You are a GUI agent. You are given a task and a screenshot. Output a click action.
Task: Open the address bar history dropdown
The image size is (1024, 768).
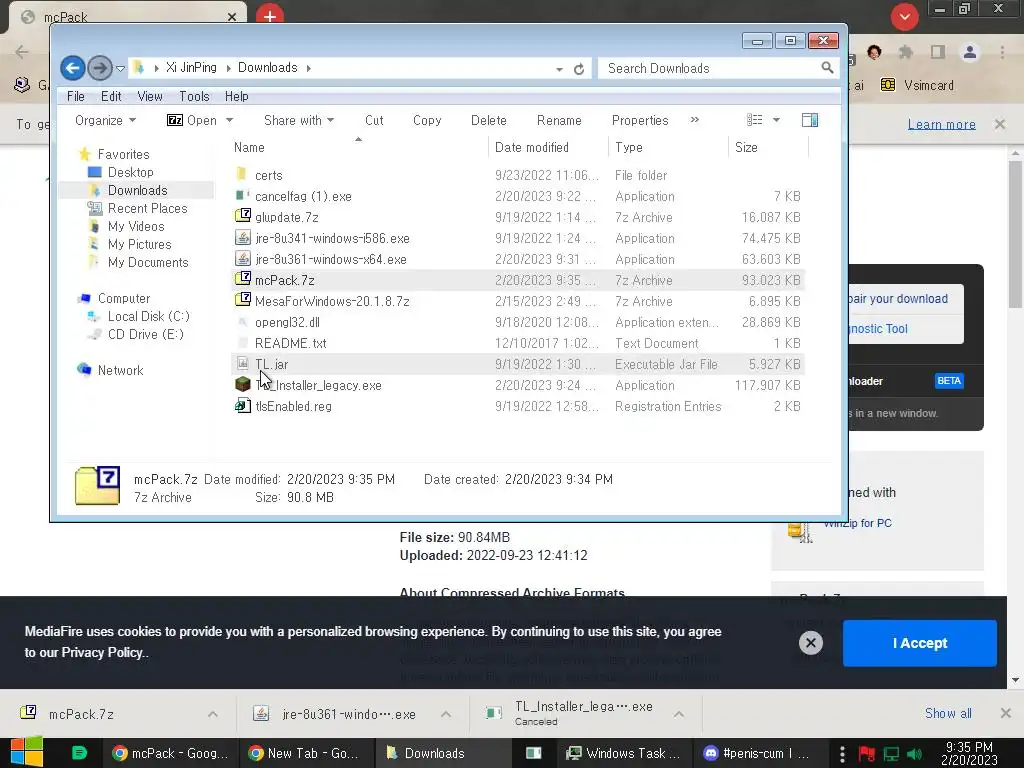[560, 69]
